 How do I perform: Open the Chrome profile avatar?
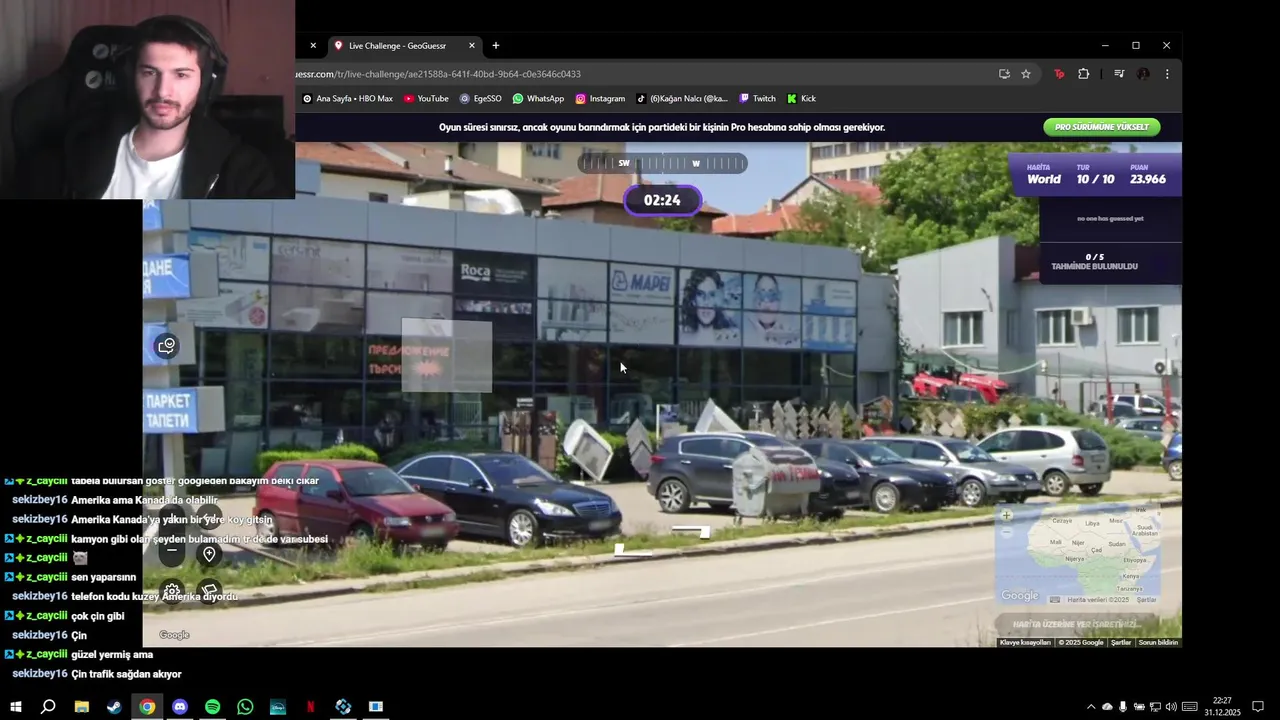tap(1143, 74)
